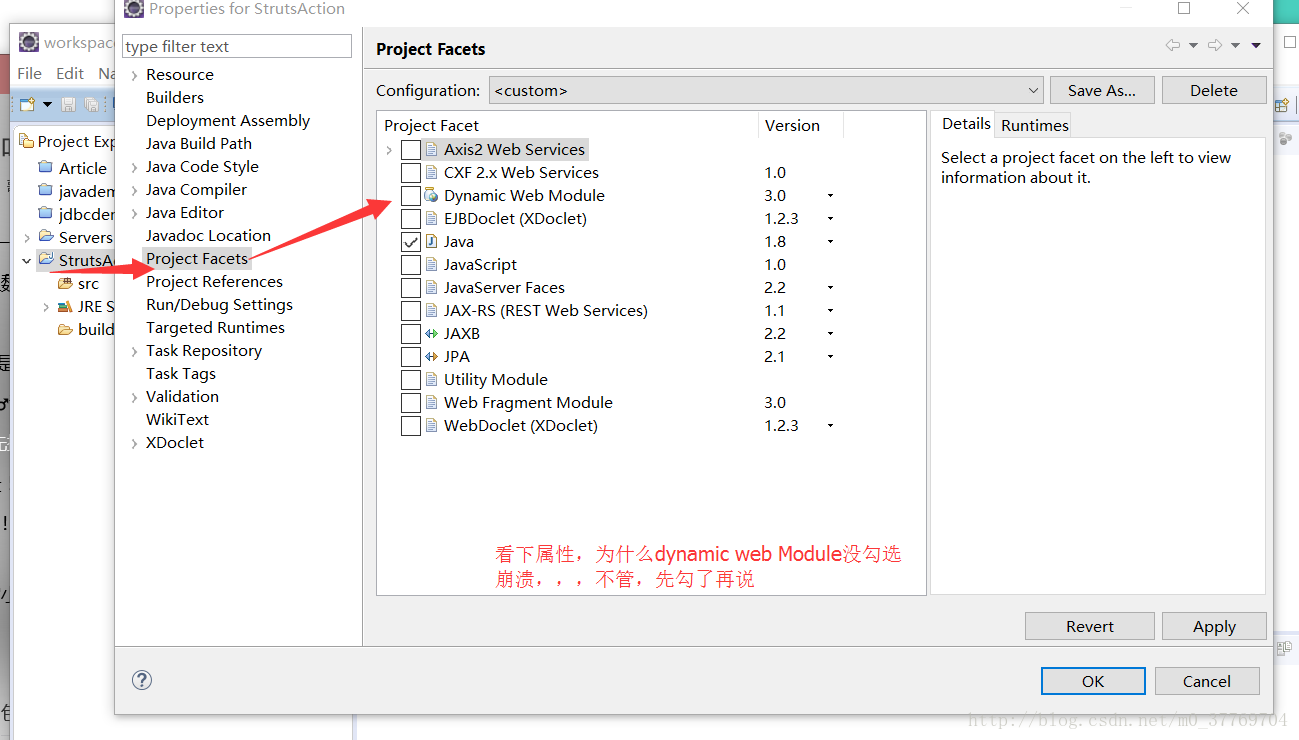Screen dimensions: 1299x740
Task: Click the JRE System Library icon
Action: tap(66, 306)
